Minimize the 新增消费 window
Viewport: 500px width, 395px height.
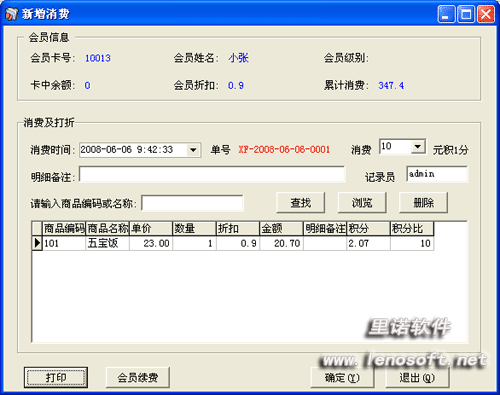pyautogui.click(x=446, y=14)
